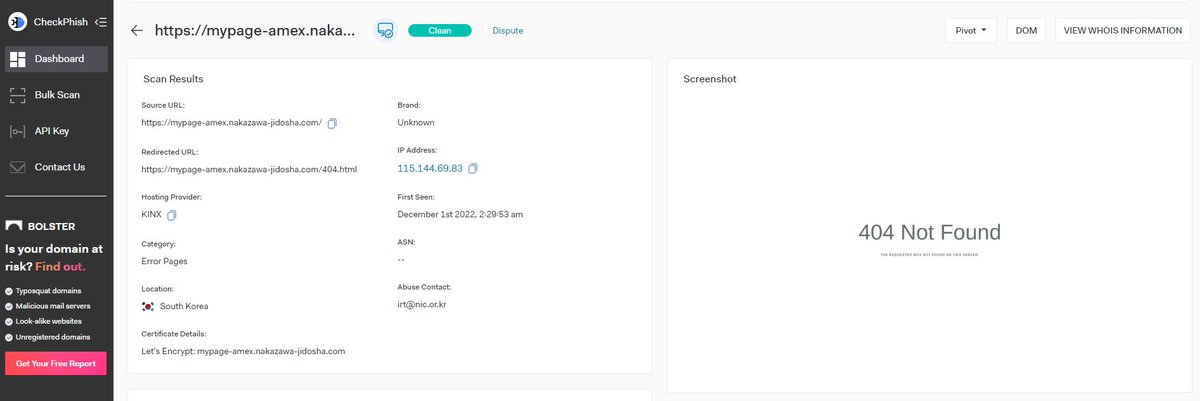
Task: Click the Scan Results heading
Action: tap(174, 78)
